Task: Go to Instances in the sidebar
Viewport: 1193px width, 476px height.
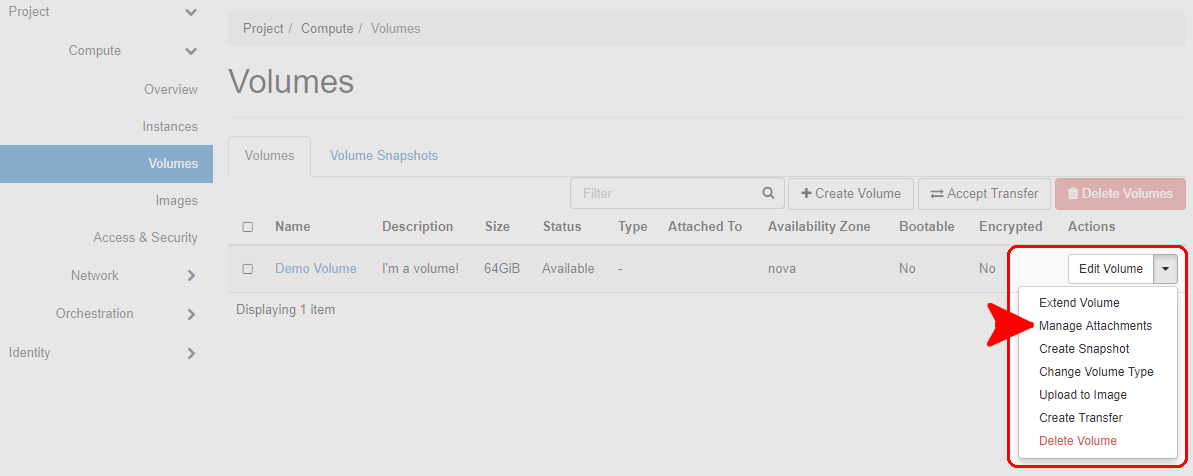Action: (170, 127)
